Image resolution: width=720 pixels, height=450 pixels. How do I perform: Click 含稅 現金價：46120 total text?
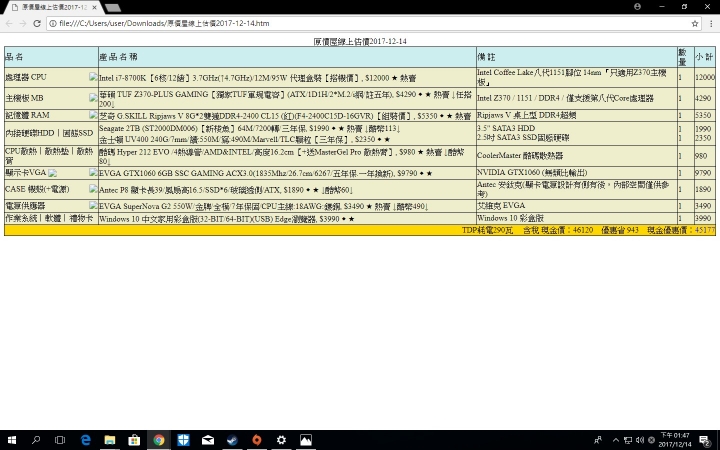coord(558,230)
